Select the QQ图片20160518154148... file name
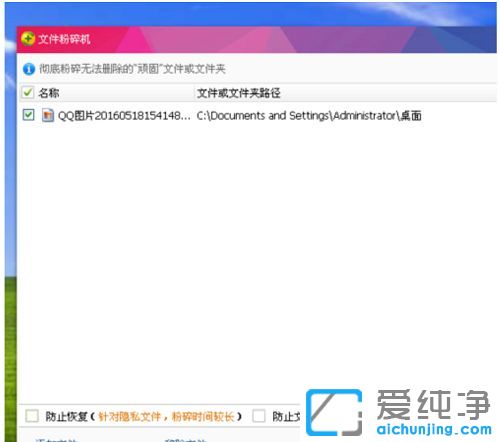 [124, 116]
